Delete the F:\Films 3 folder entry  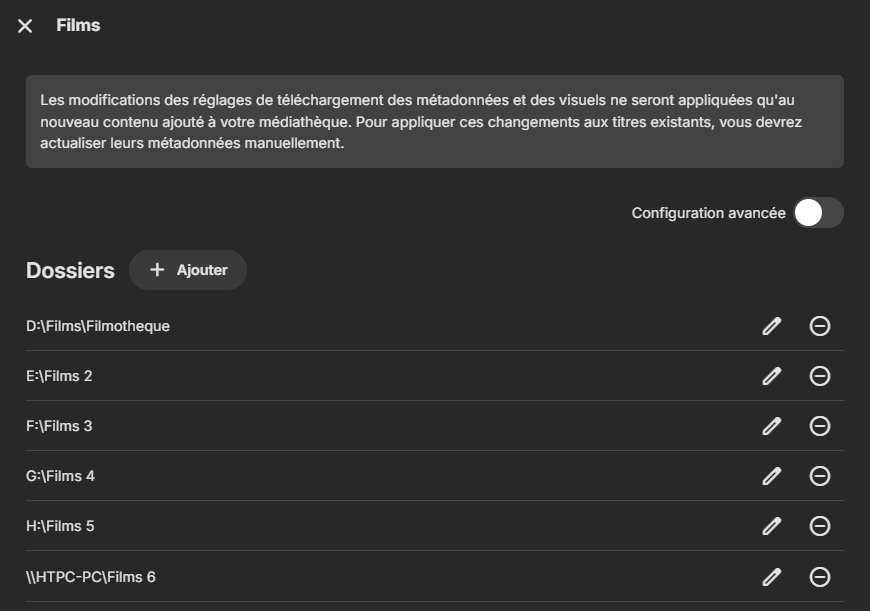tap(819, 426)
